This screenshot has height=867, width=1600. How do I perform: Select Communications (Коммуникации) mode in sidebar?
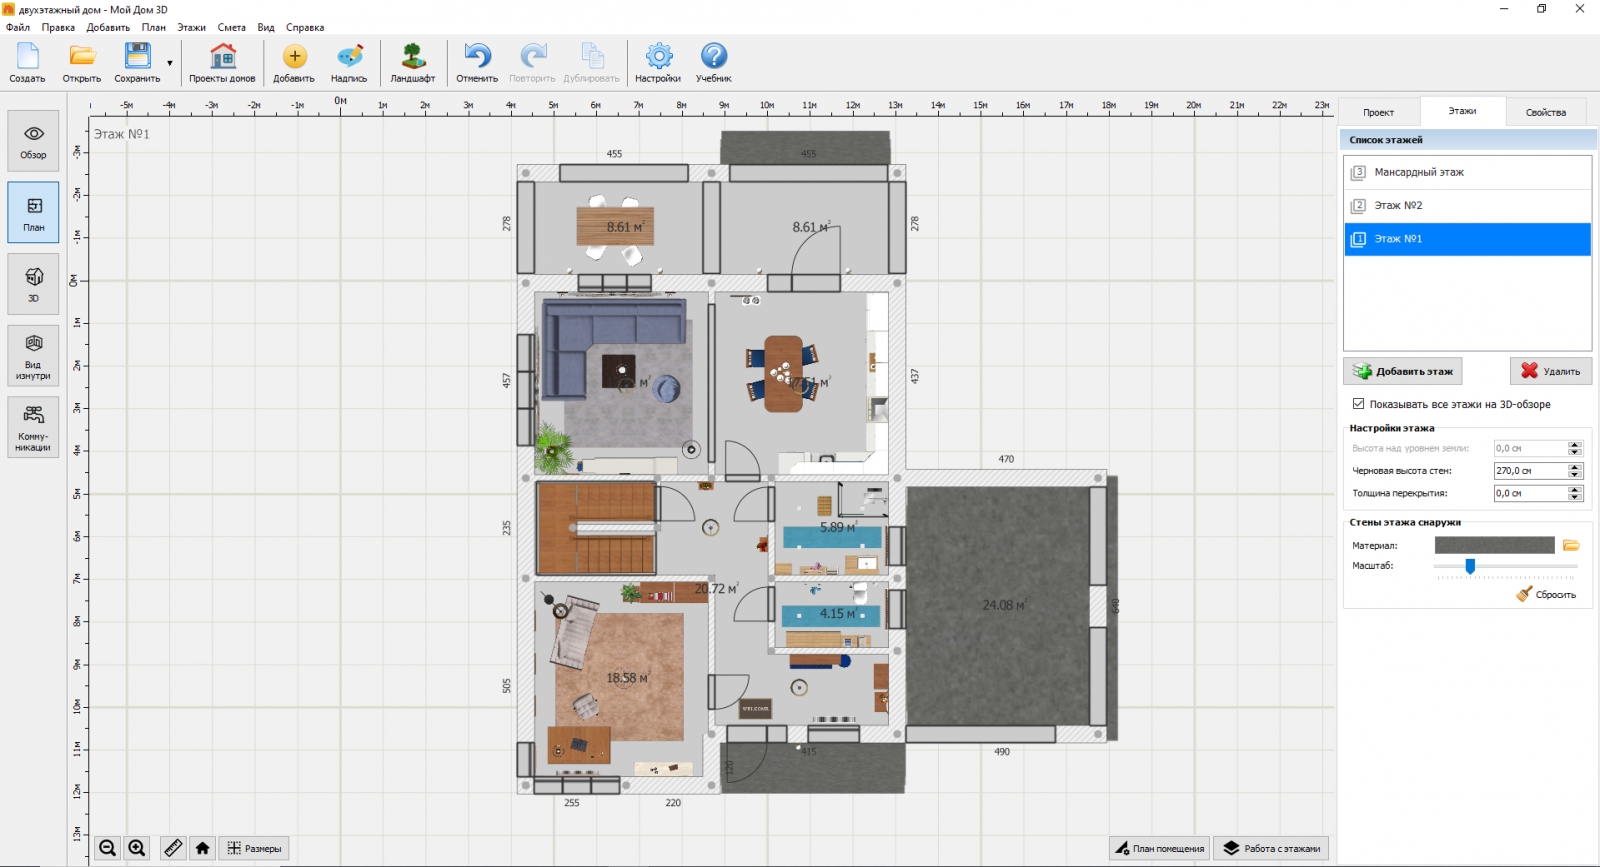pyautogui.click(x=34, y=427)
